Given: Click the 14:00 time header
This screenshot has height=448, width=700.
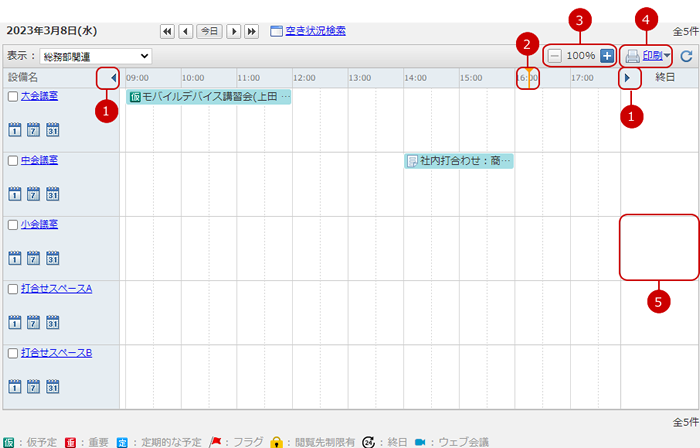Looking at the screenshot, I should point(416,78).
